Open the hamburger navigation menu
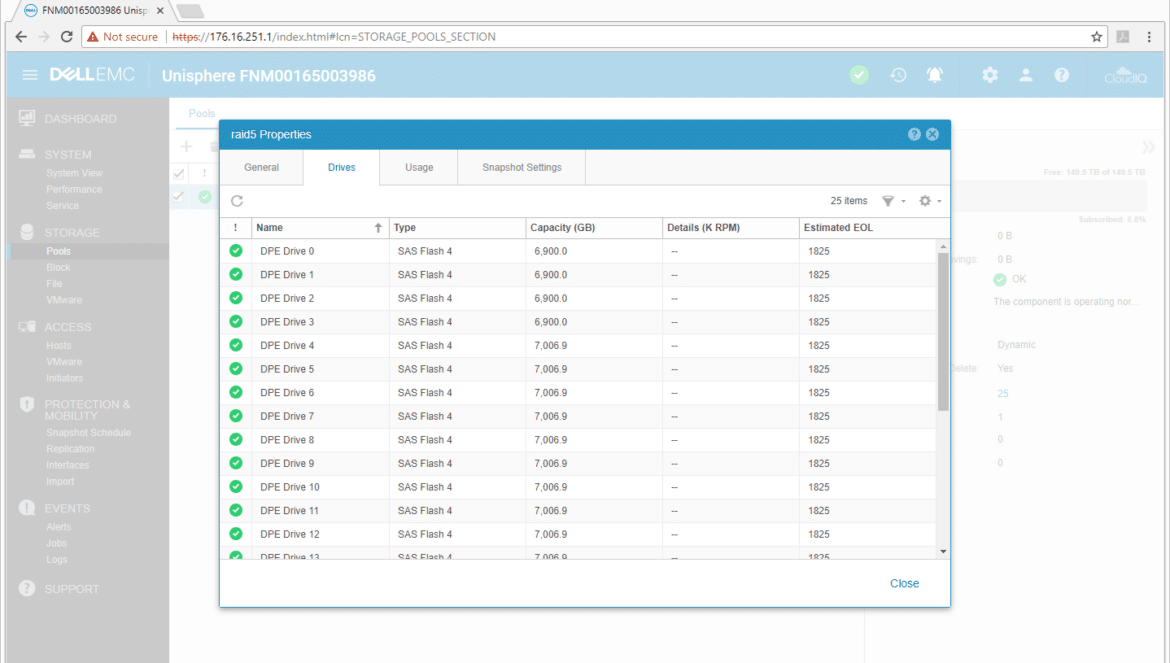 coord(30,75)
